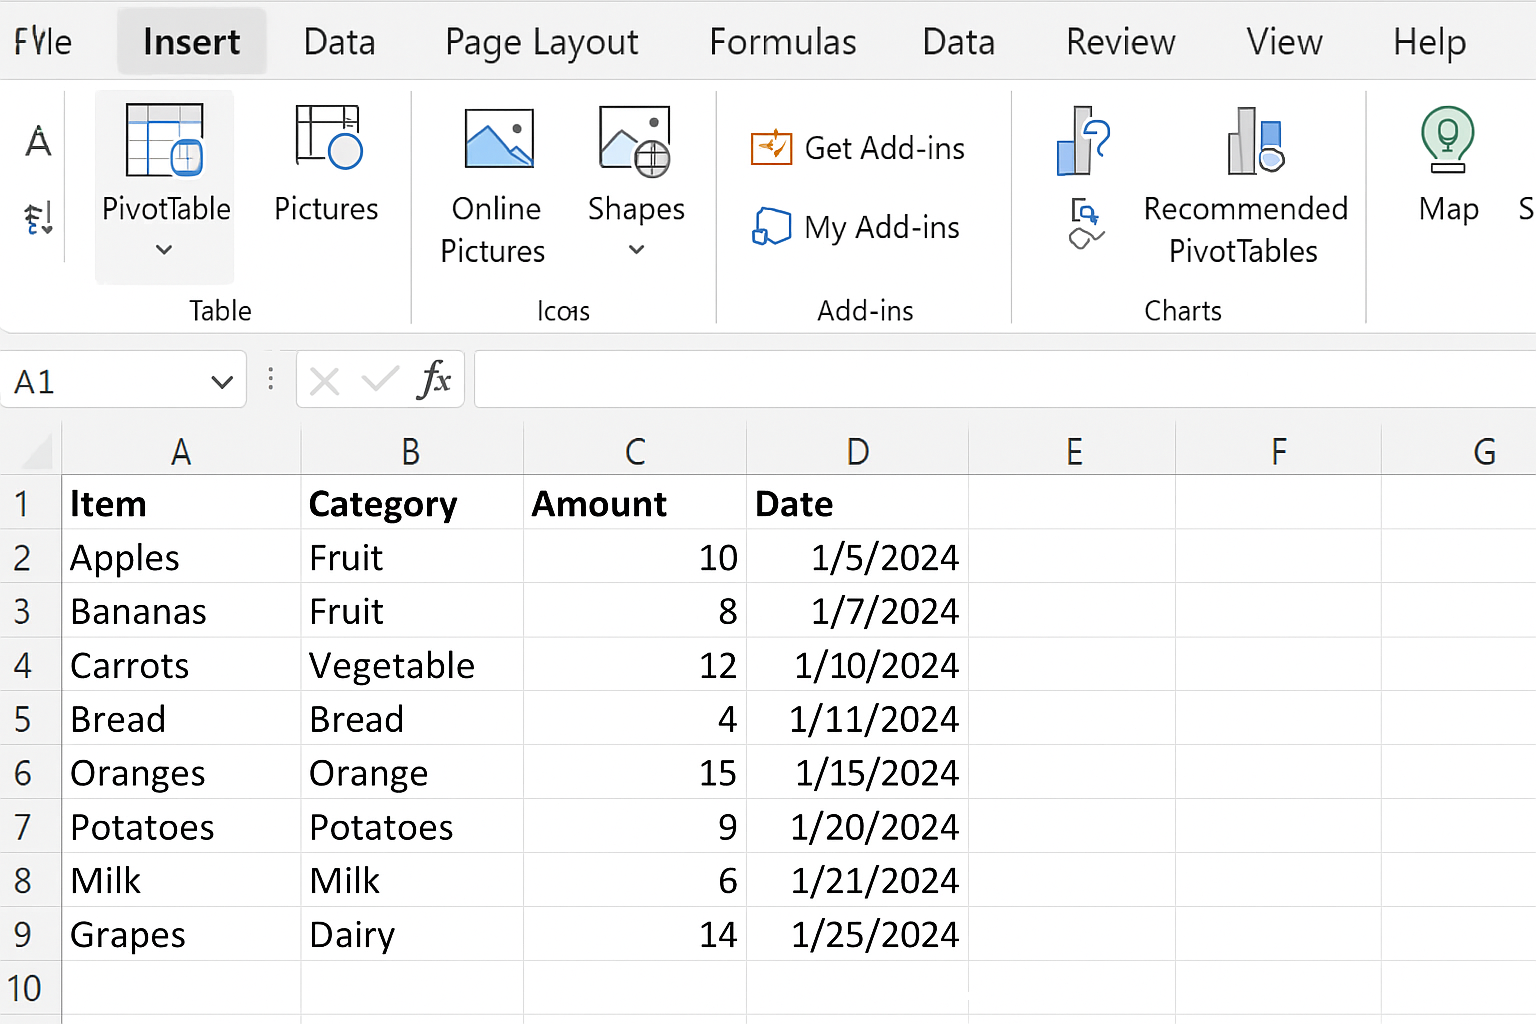Image resolution: width=1536 pixels, height=1024 pixels.
Task: Click the letter A icon at ribbon left
Action: (38, 141)
